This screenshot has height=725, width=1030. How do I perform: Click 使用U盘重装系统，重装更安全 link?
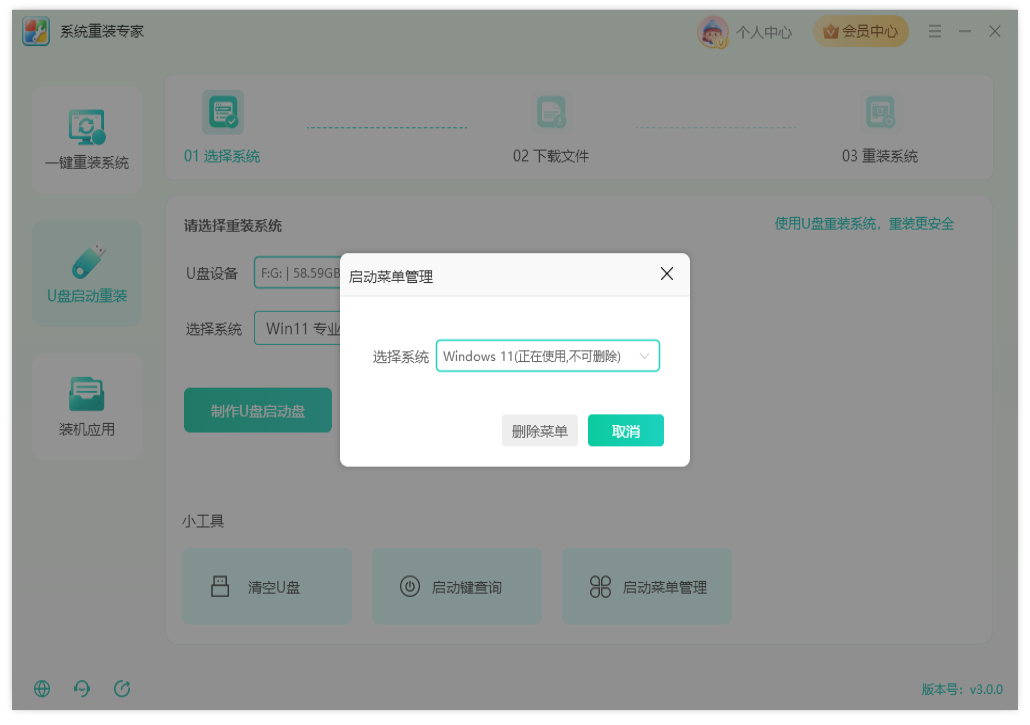coord(864,224)
